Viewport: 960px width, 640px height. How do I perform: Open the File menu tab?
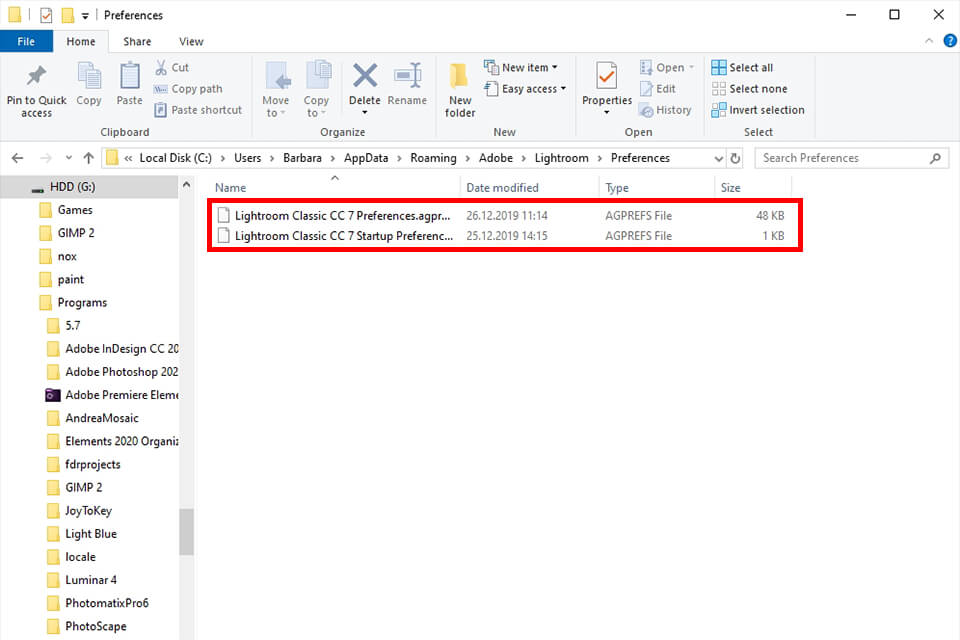click(x=26, y=42)
